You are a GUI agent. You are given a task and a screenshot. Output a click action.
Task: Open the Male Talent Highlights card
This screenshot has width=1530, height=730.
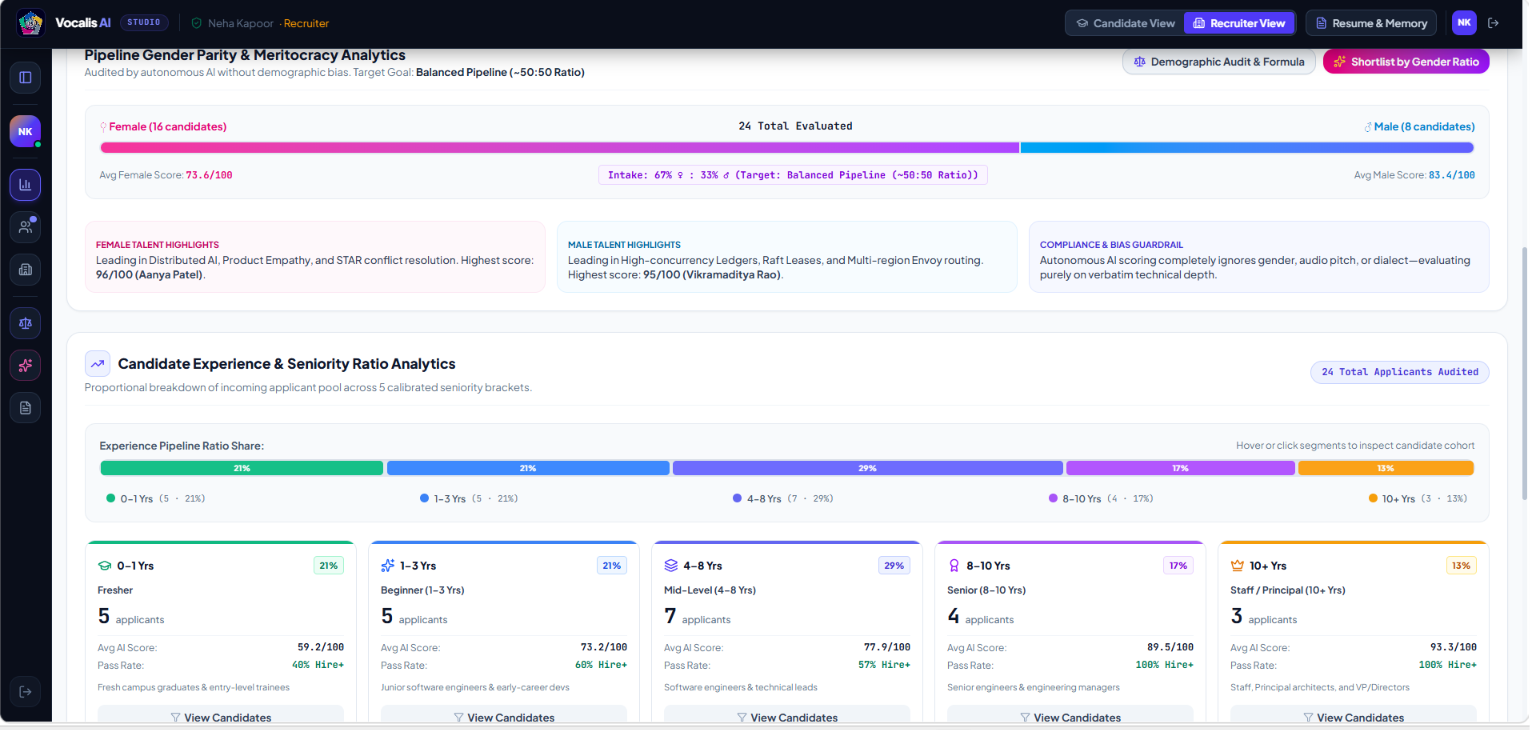787,257
